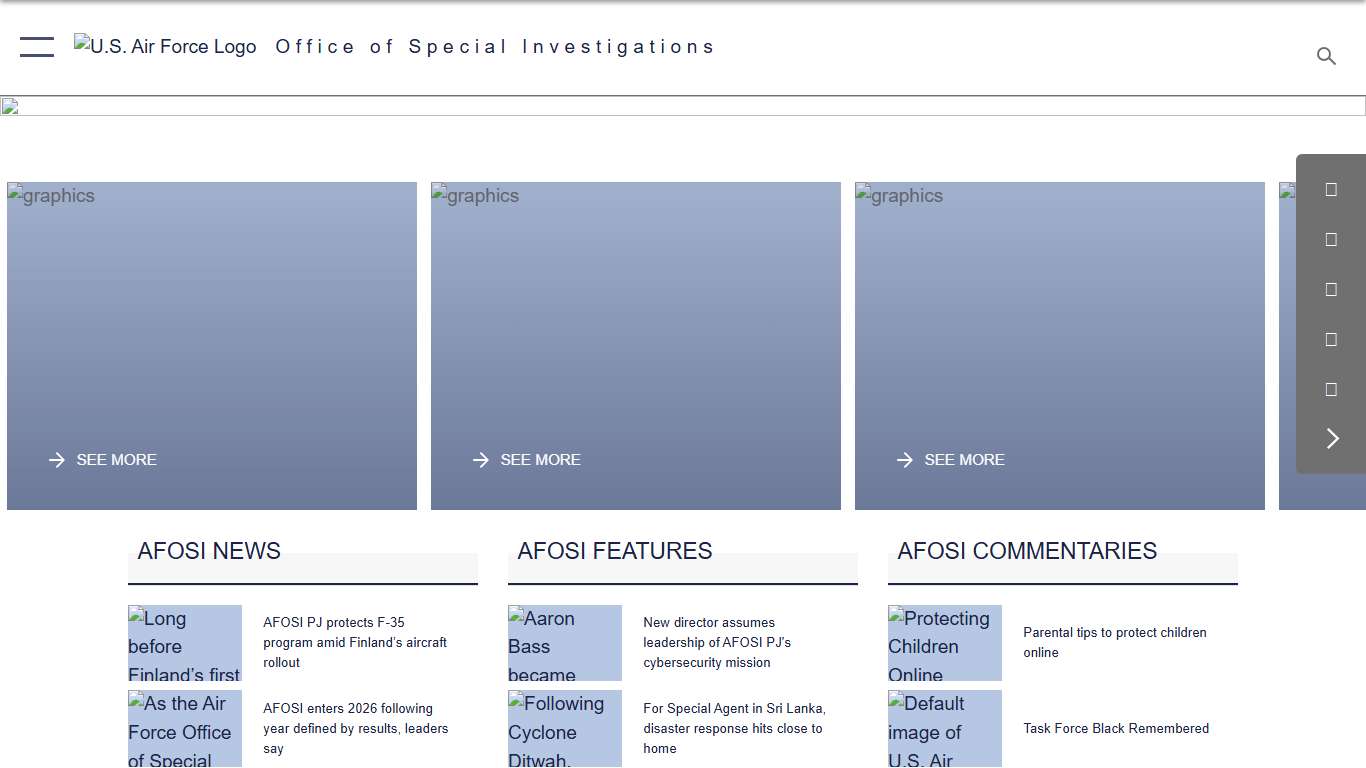Click the arrow icon on the middle graphics card

tap(481, 460)
